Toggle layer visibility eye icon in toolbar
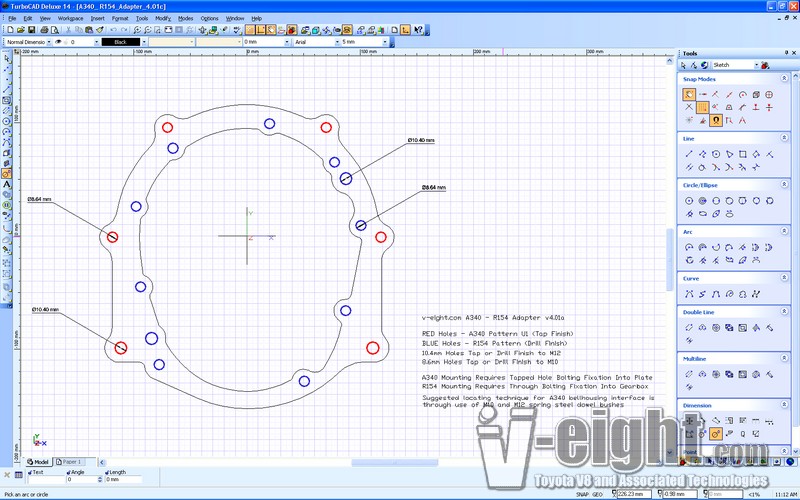Viewport: 800px width, 500px height. tap(59, 42)
